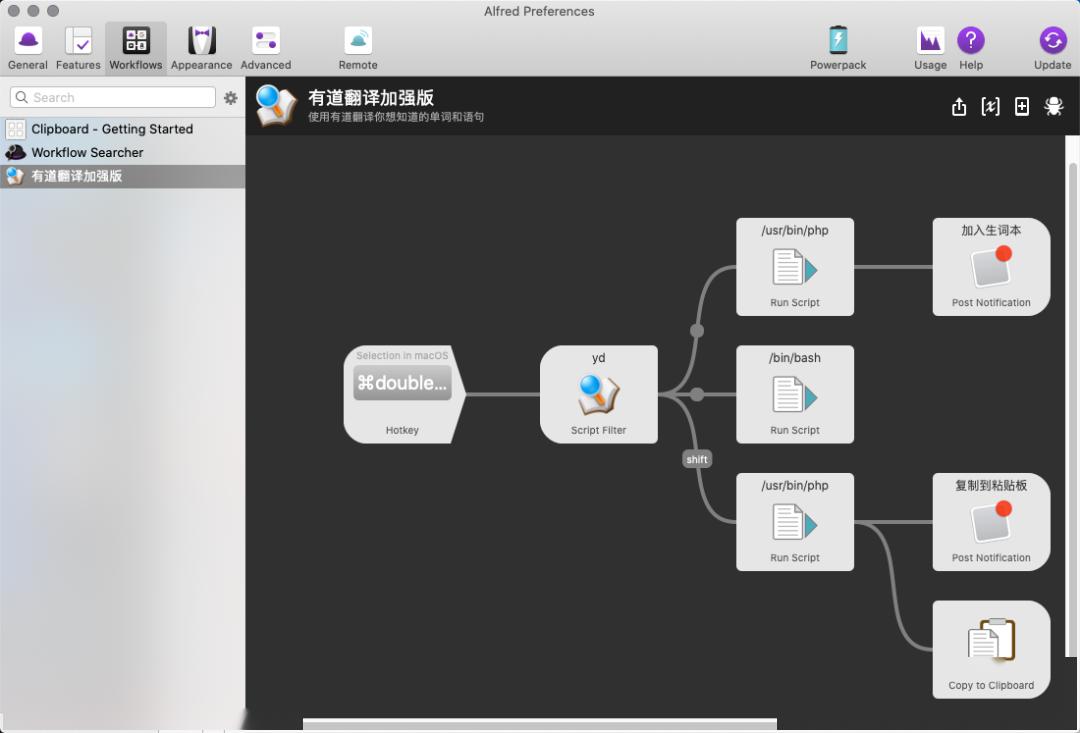Go to the Advanced tab

[265, 48]
